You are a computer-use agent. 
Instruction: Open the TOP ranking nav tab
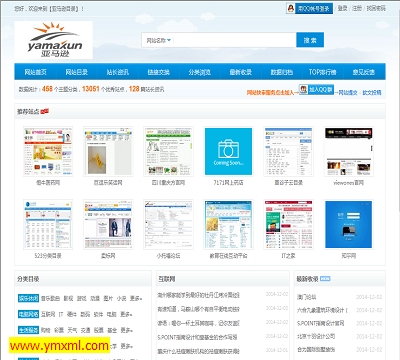point(322,72)
